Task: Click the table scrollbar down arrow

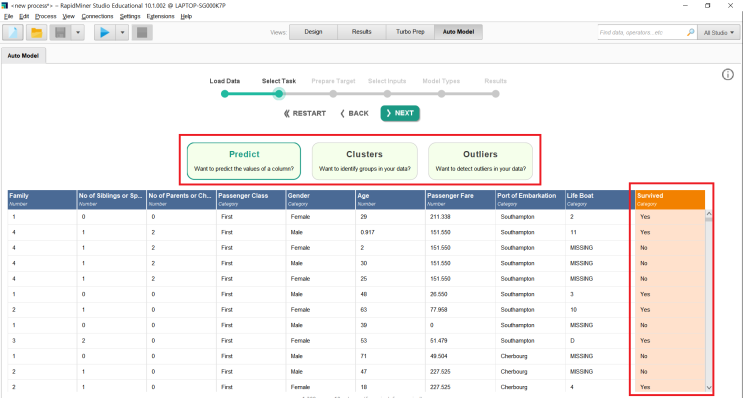Action: [x=709, y=387]
